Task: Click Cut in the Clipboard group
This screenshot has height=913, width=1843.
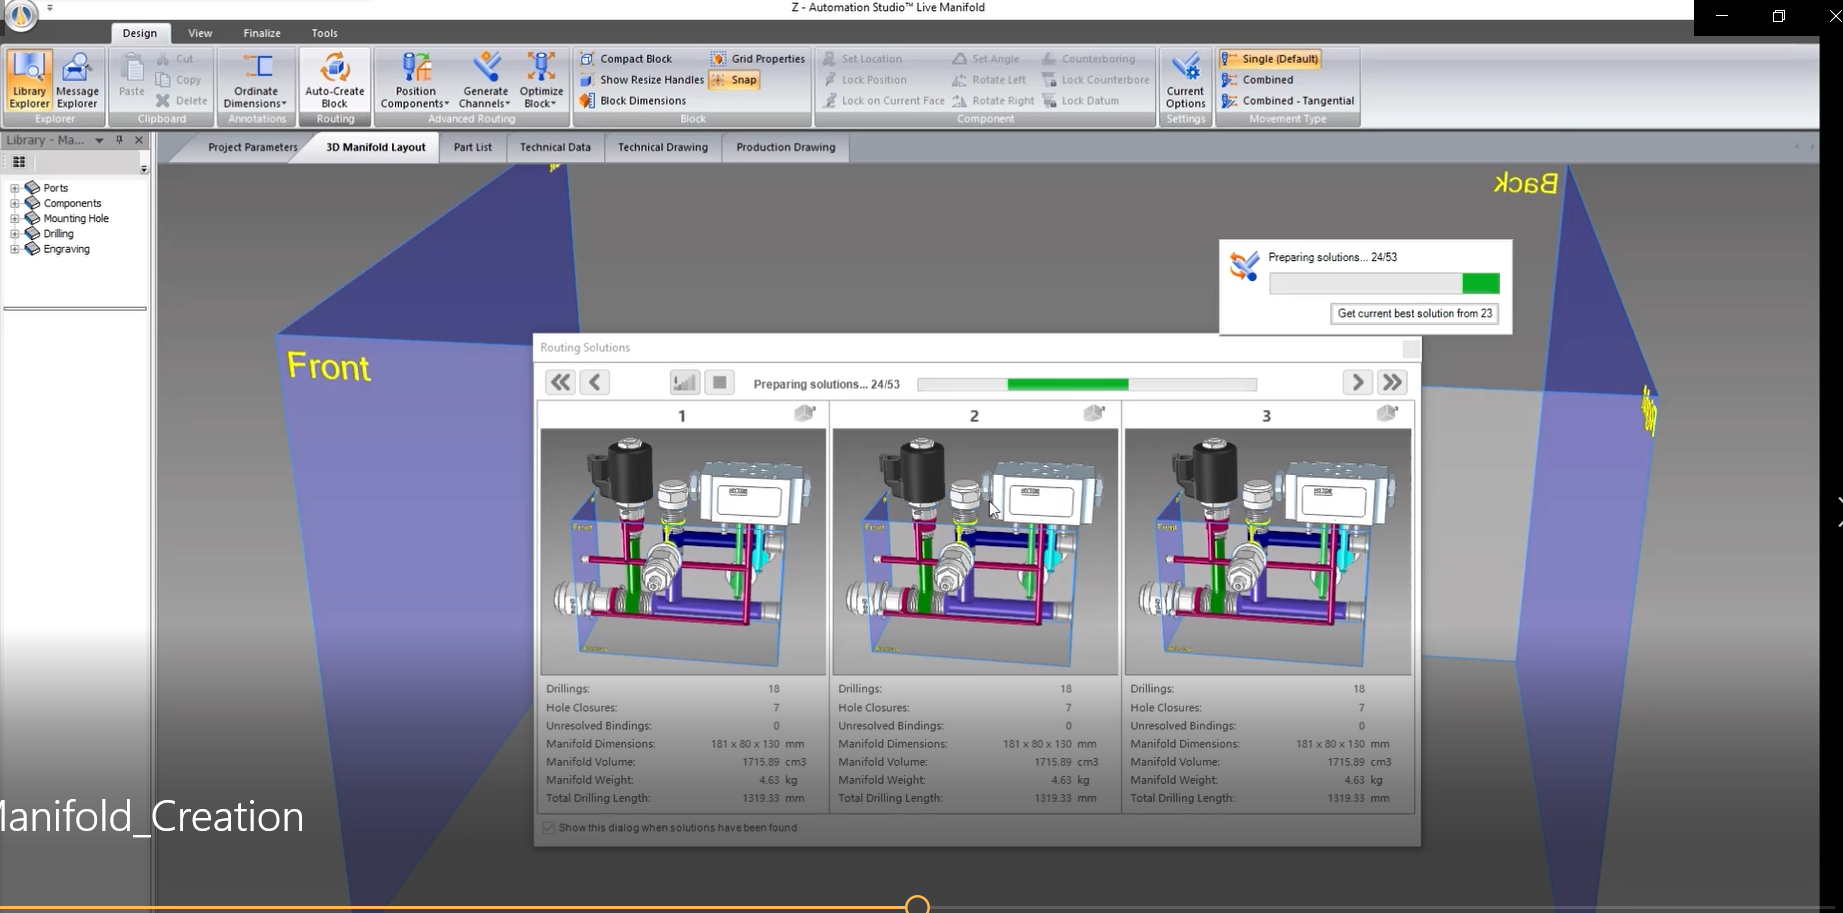Action: tap(176, 59)
